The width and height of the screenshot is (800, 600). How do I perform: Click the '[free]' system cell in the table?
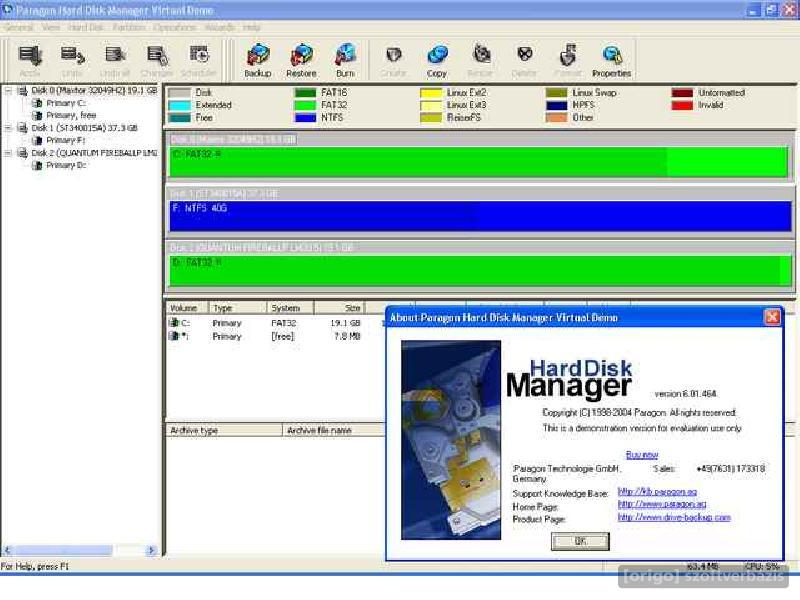(283, 336)
